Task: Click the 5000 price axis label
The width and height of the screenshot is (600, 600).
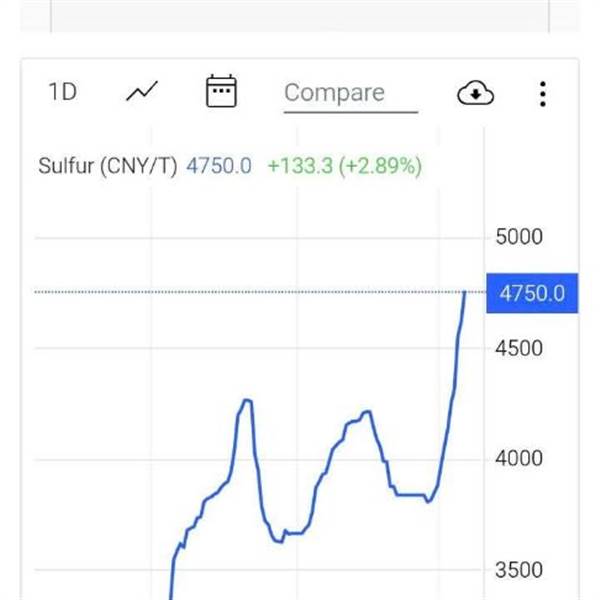Action: tap(519, 237)
